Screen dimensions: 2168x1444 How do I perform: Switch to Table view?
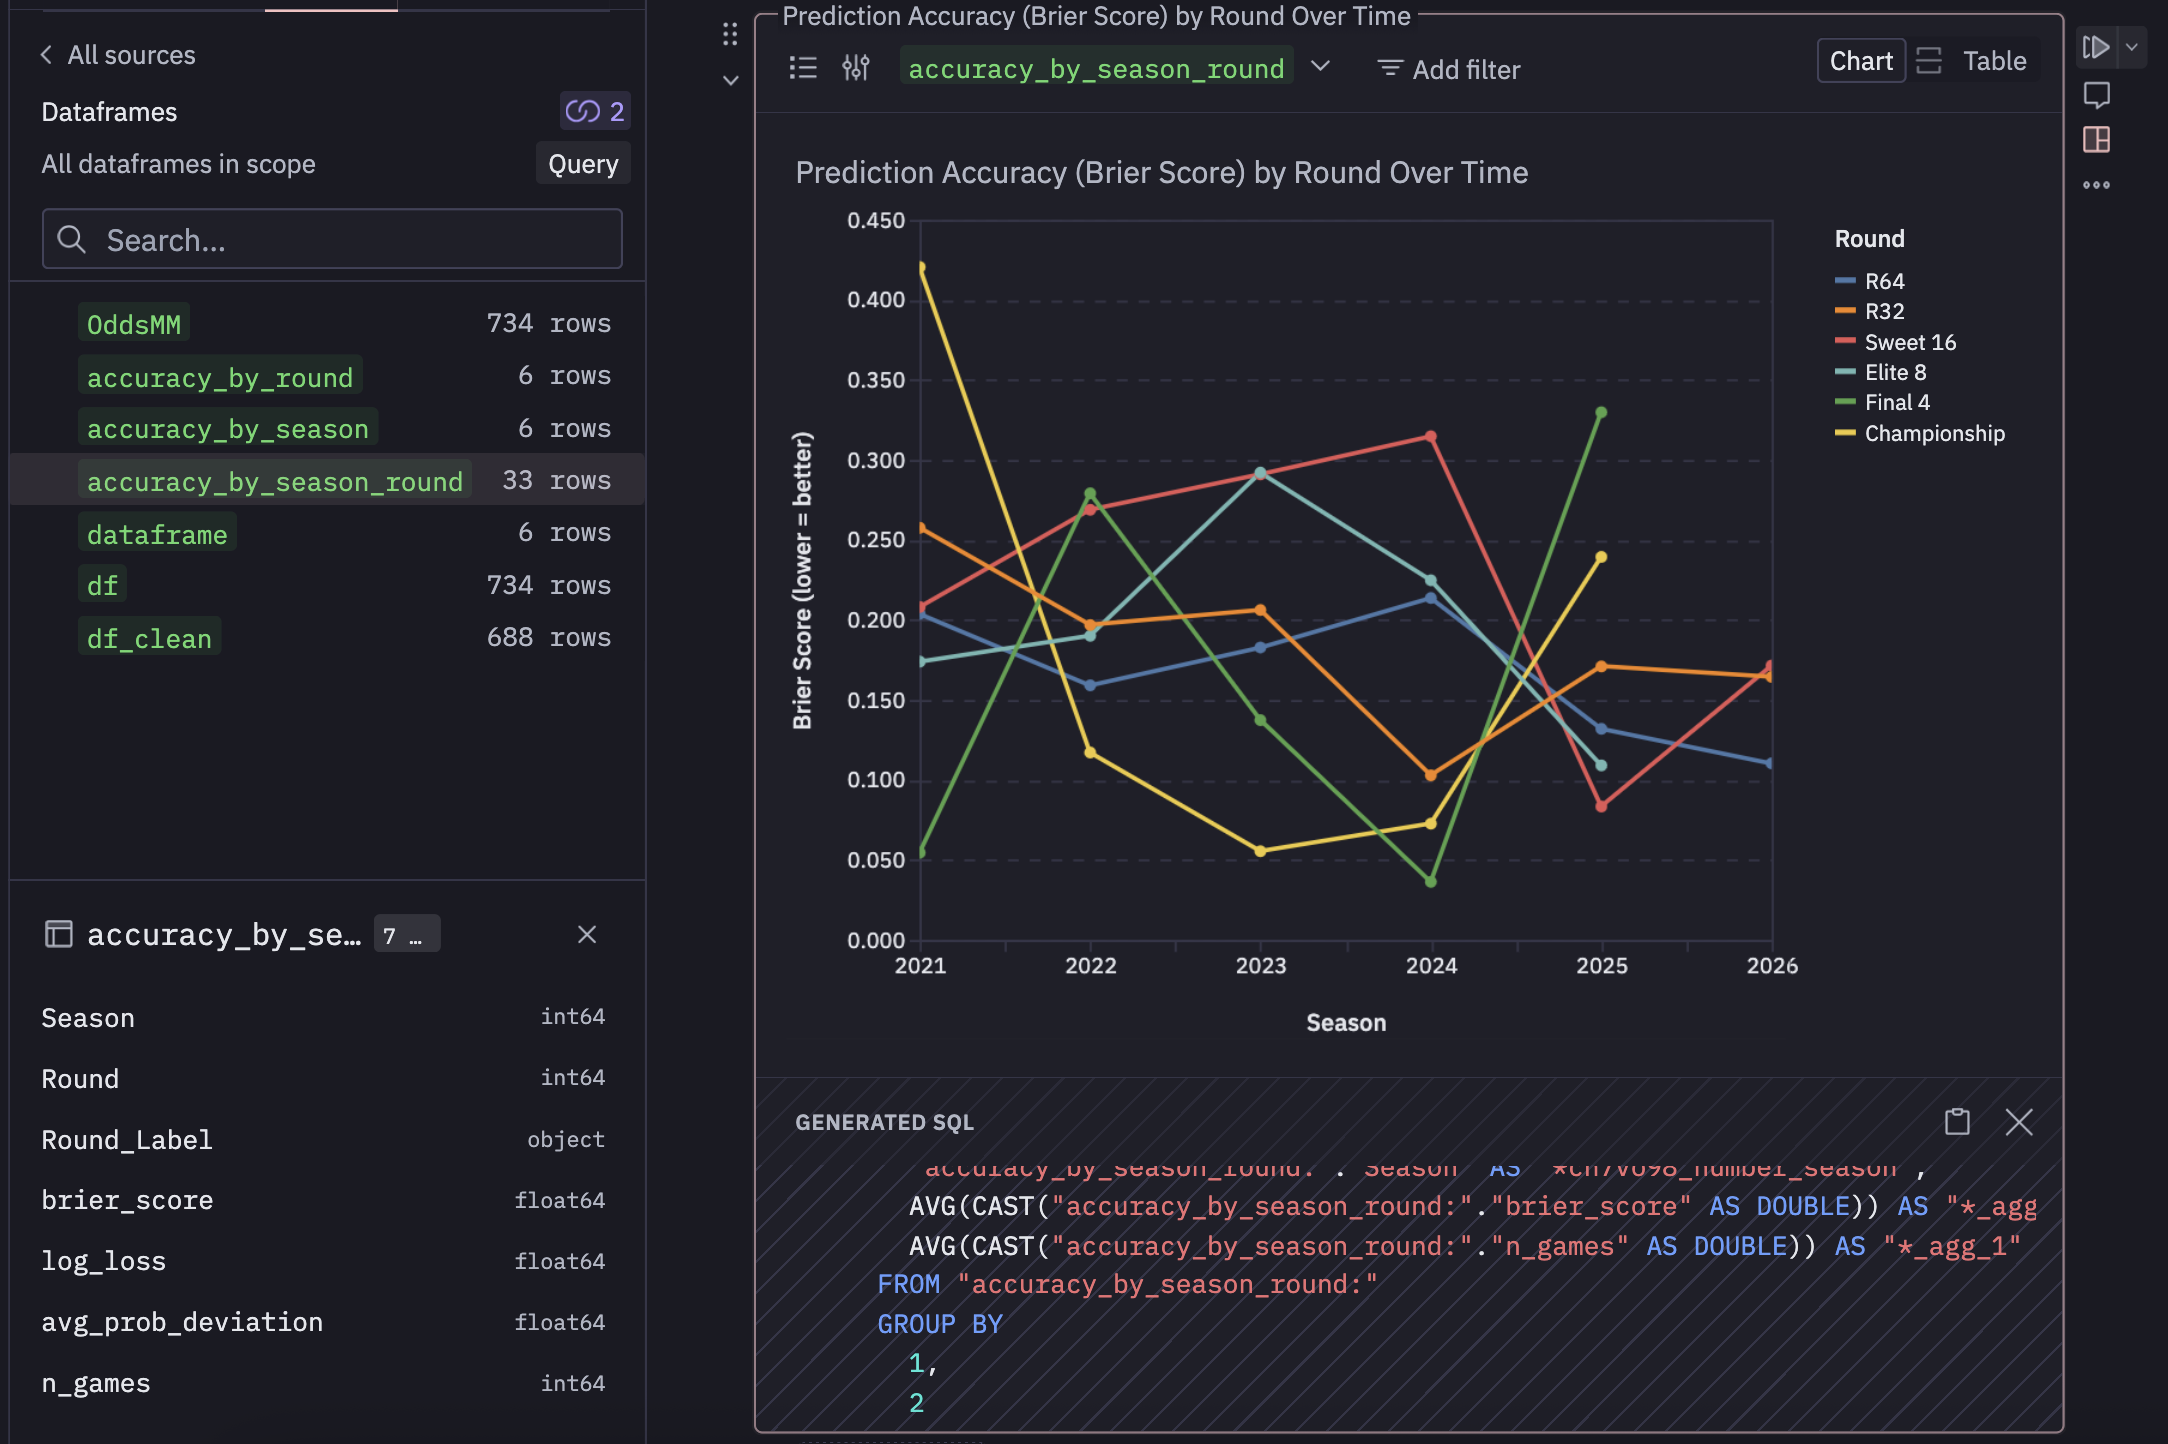coord(1993,61)
